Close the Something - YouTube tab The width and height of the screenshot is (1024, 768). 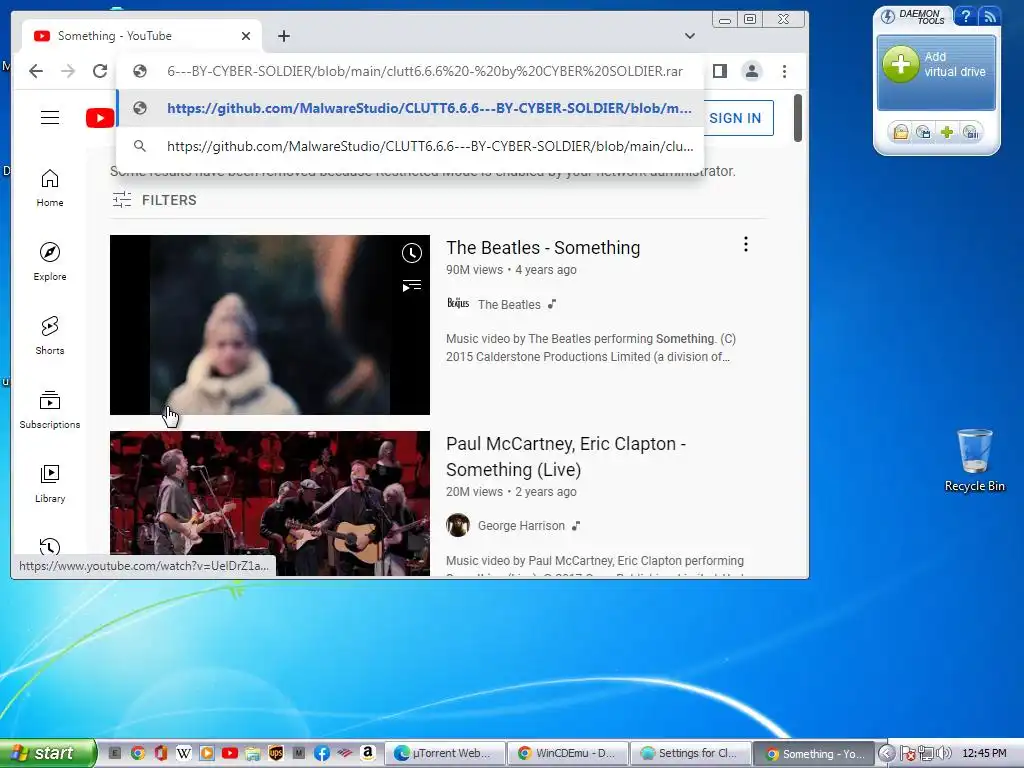coord(246,36)
